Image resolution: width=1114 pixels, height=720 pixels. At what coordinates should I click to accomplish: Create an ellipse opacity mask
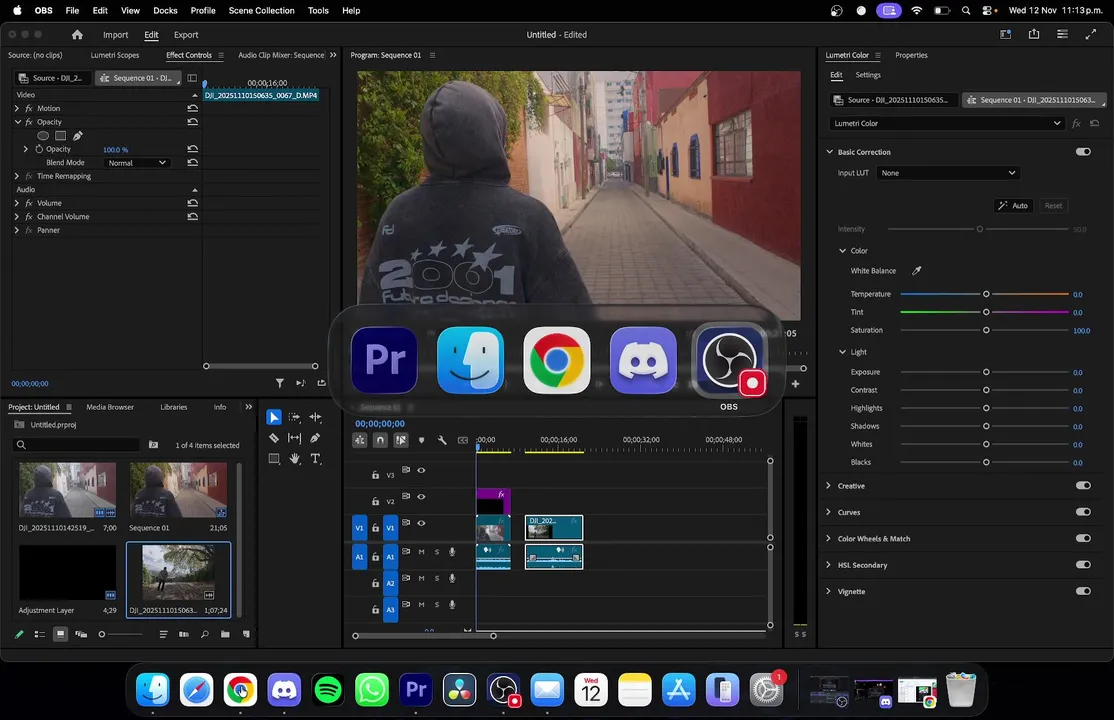click(43, 135)
